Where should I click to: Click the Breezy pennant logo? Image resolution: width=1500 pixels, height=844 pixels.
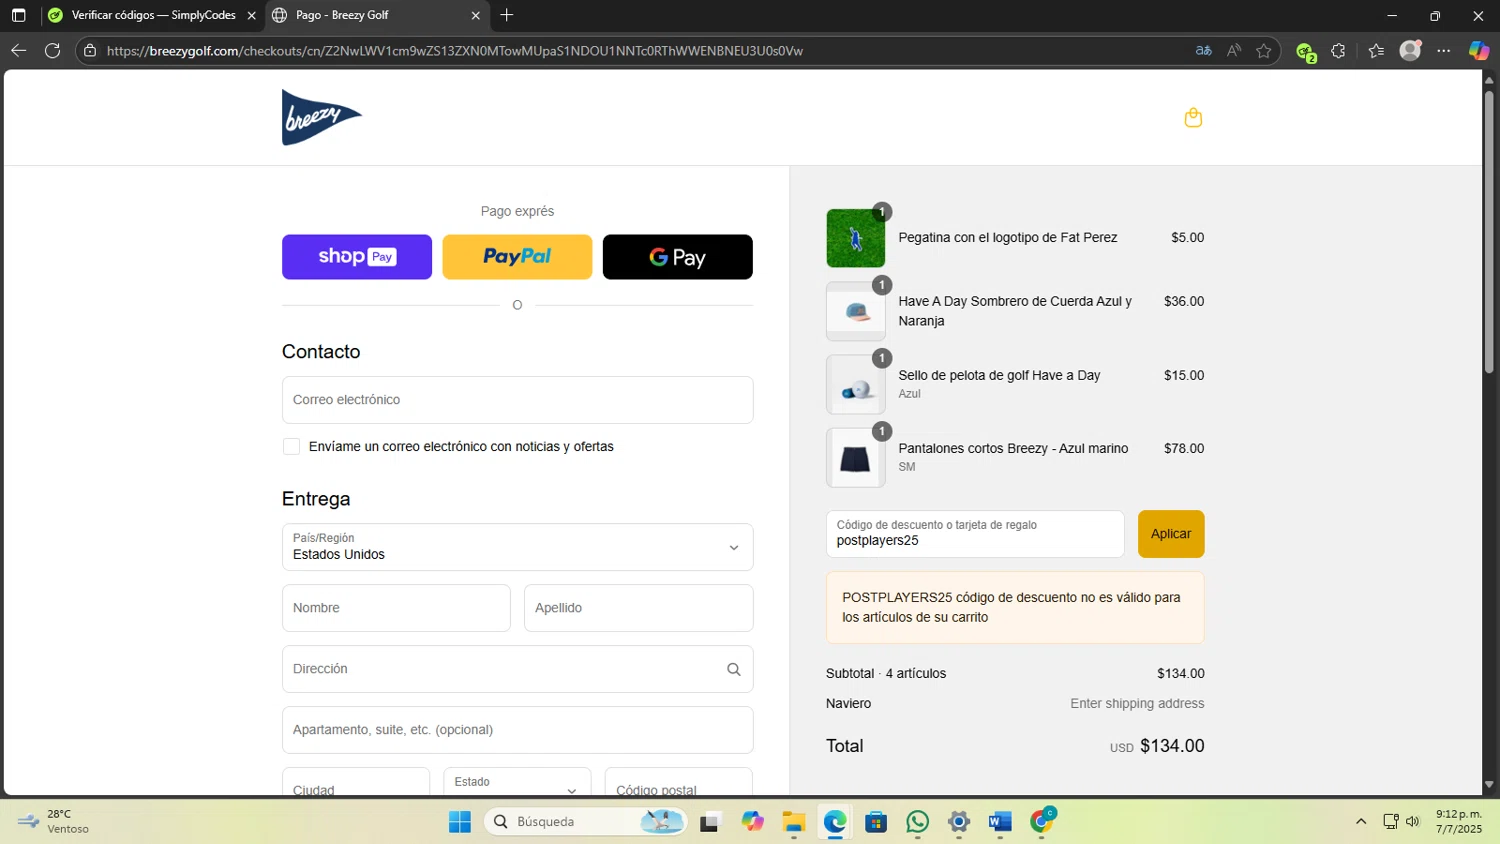click(321, 118)
